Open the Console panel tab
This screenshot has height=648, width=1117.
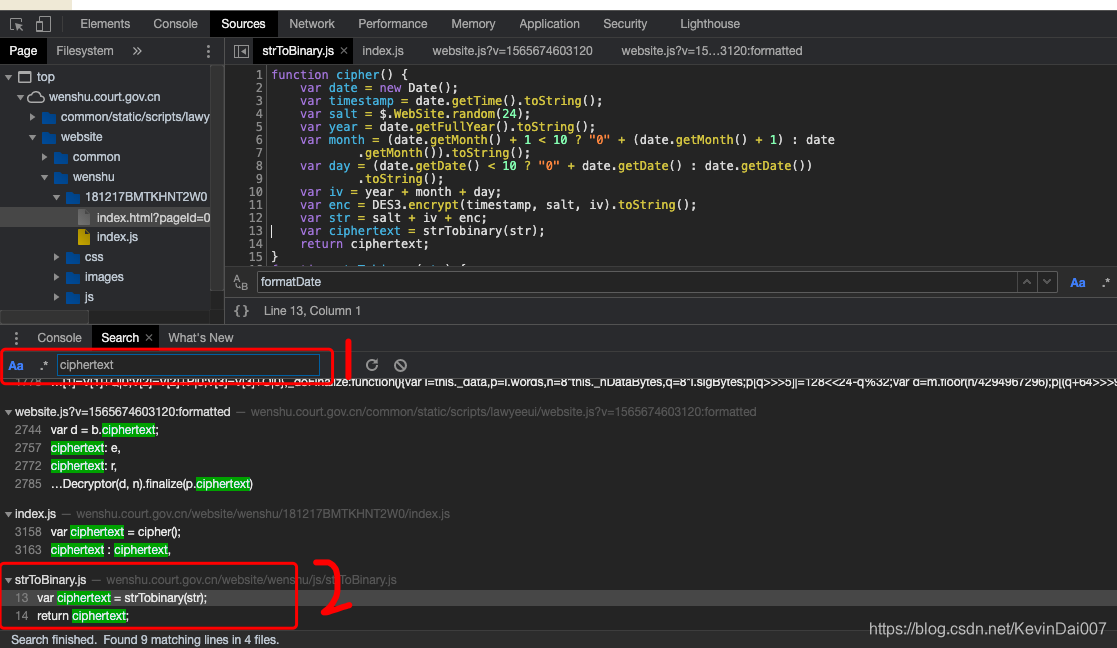175,24
